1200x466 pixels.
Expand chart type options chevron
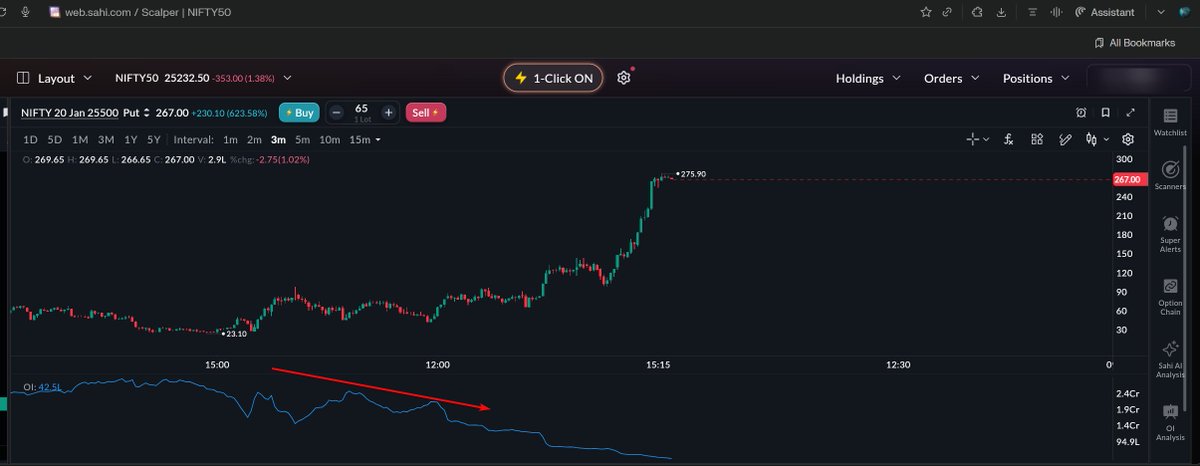click(x=1105, y=139)
